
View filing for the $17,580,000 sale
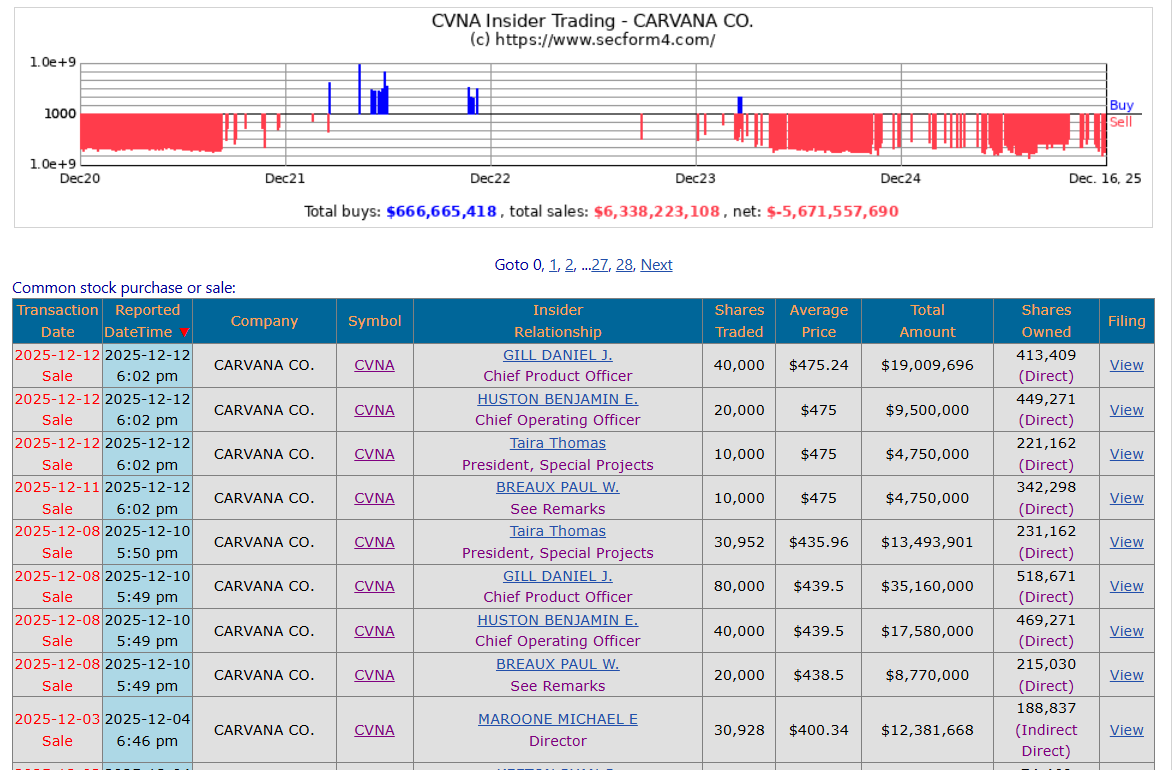pyautogui.click(x=1126, y=631)
